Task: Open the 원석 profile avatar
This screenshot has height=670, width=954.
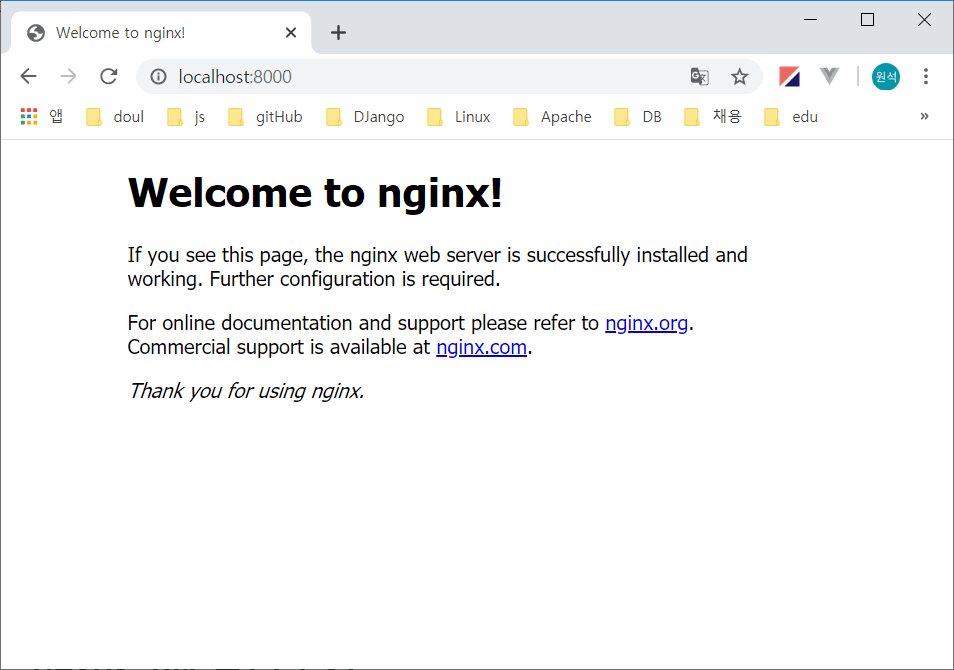Action: (x=885, y=77)
